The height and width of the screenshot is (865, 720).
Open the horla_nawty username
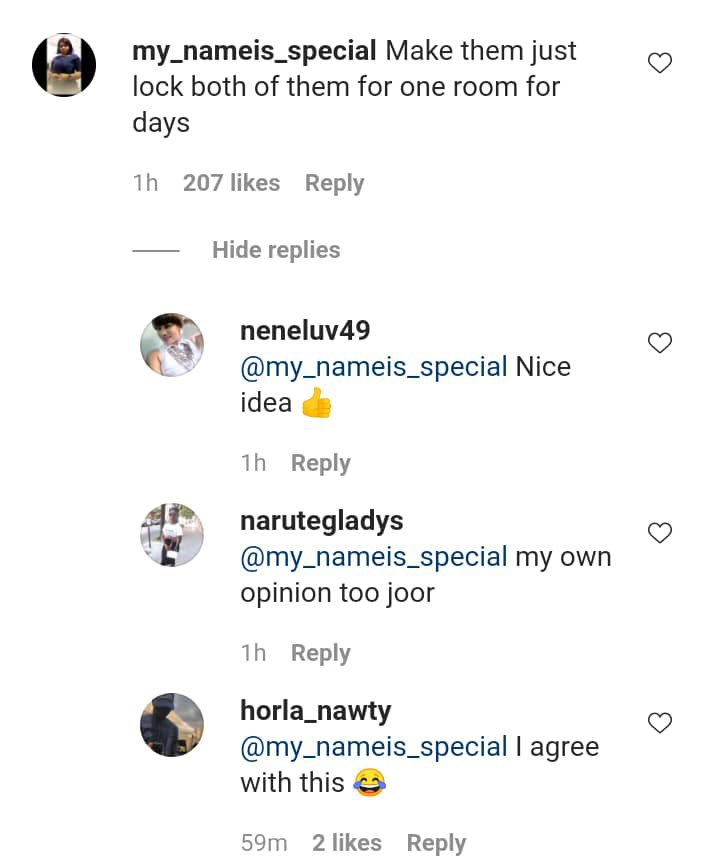click(315, 711)
